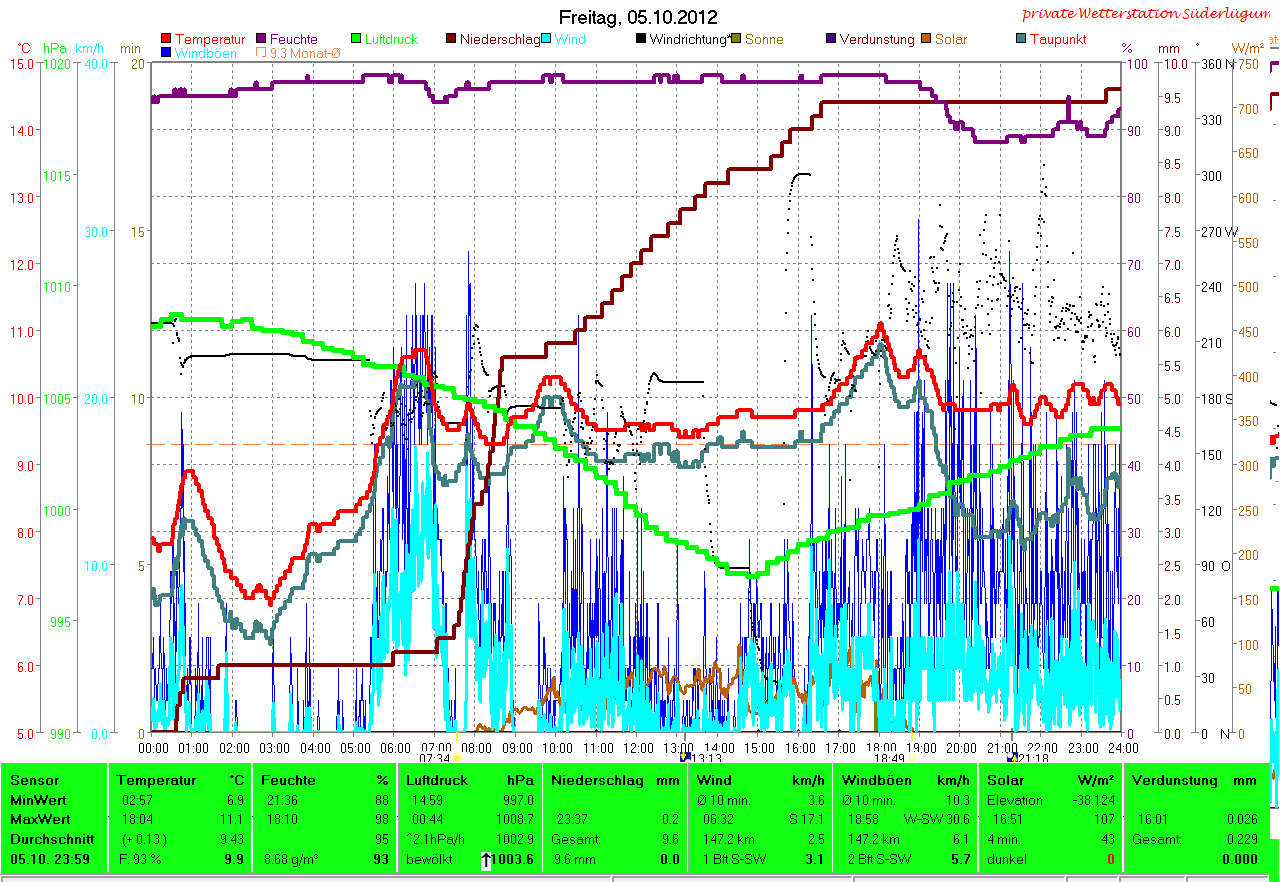
Task: Select the olive Sonne legend marker
Action: point(737,40)
